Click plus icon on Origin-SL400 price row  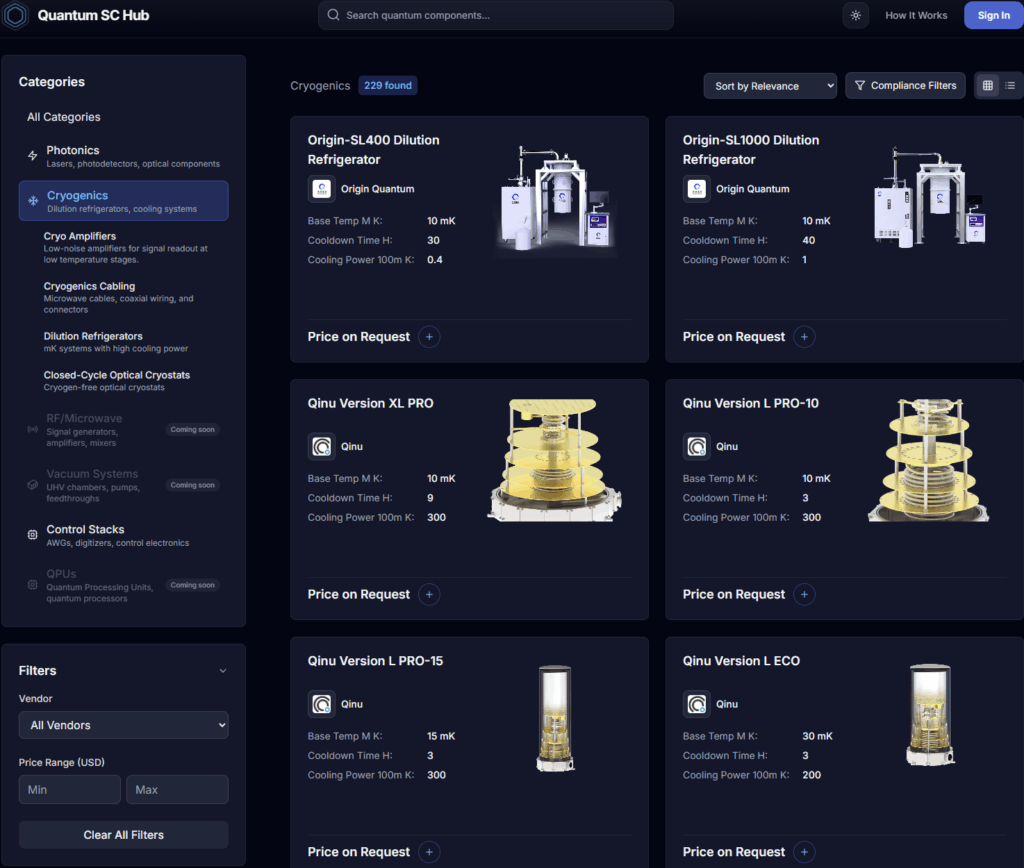pyautogui.click(x=429, y=337)
